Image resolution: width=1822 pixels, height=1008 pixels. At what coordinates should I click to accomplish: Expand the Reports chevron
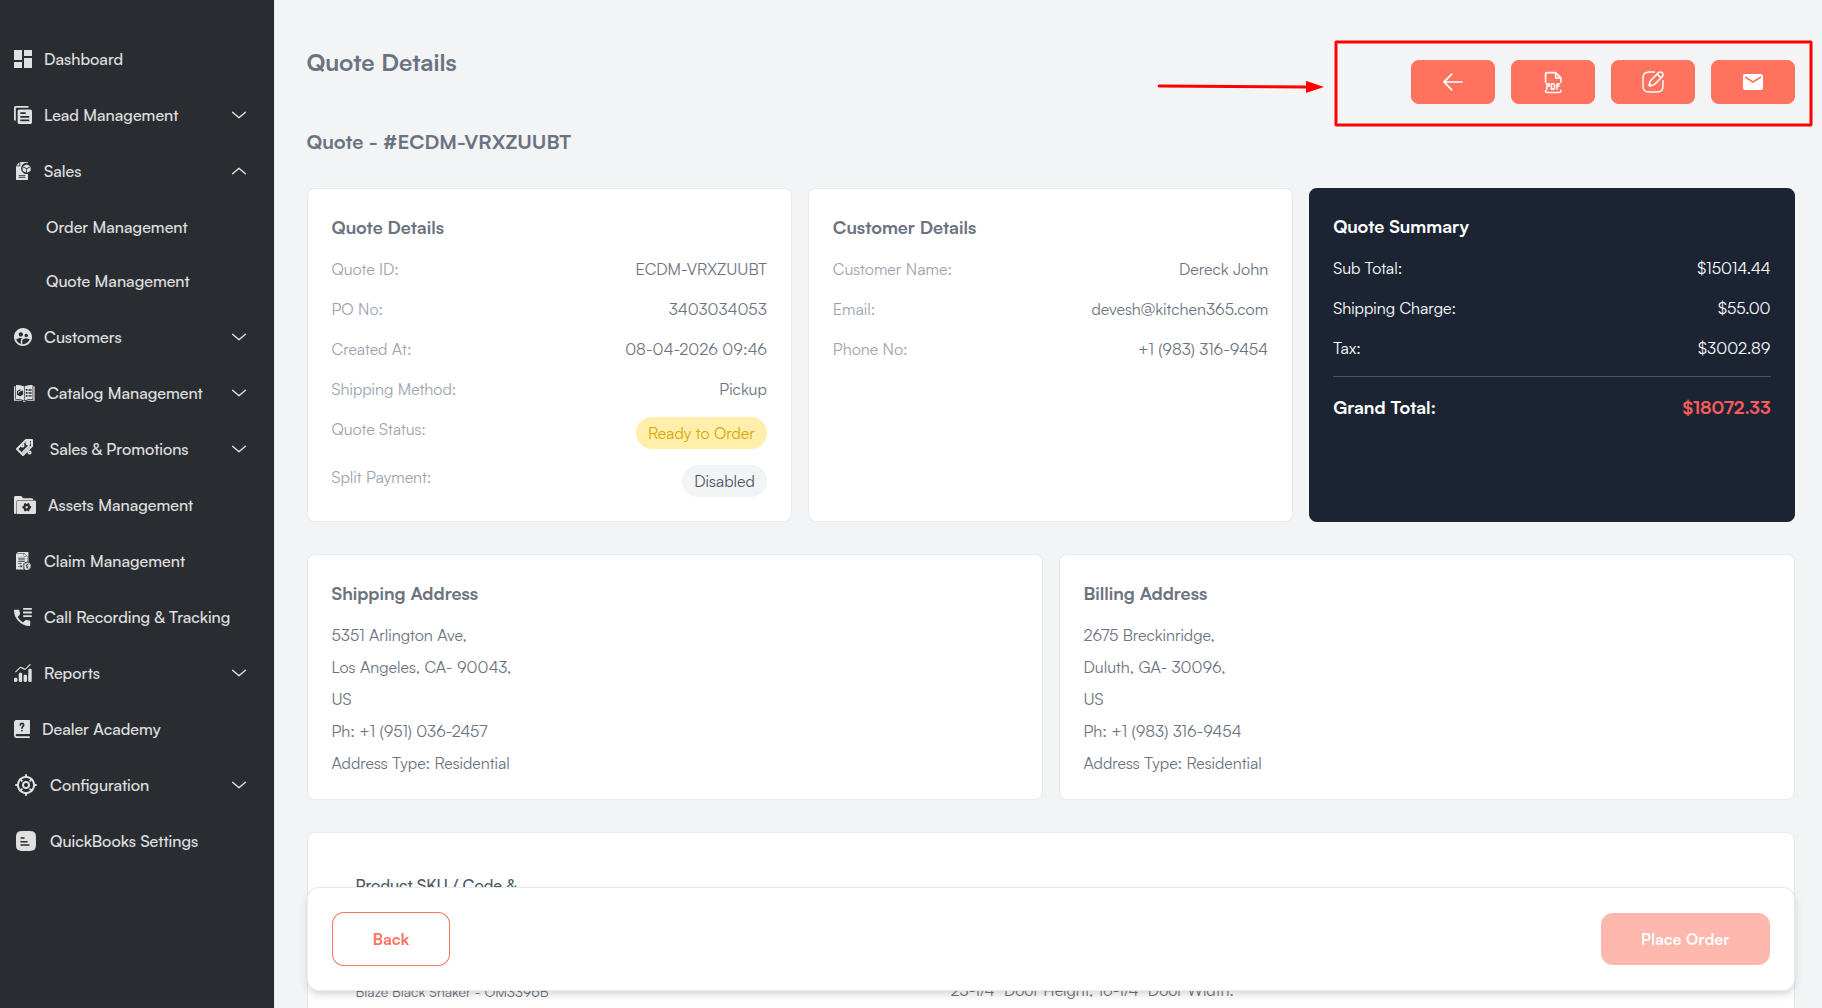[x=239, y=673]
